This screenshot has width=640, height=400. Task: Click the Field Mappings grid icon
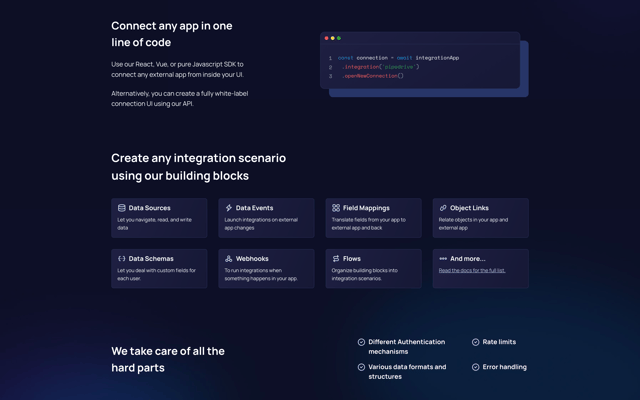336,208
